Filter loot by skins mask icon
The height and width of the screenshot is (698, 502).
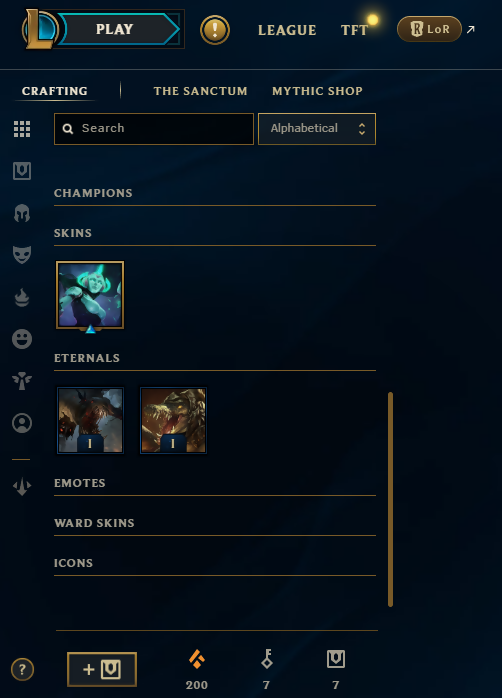coord(22,255)
